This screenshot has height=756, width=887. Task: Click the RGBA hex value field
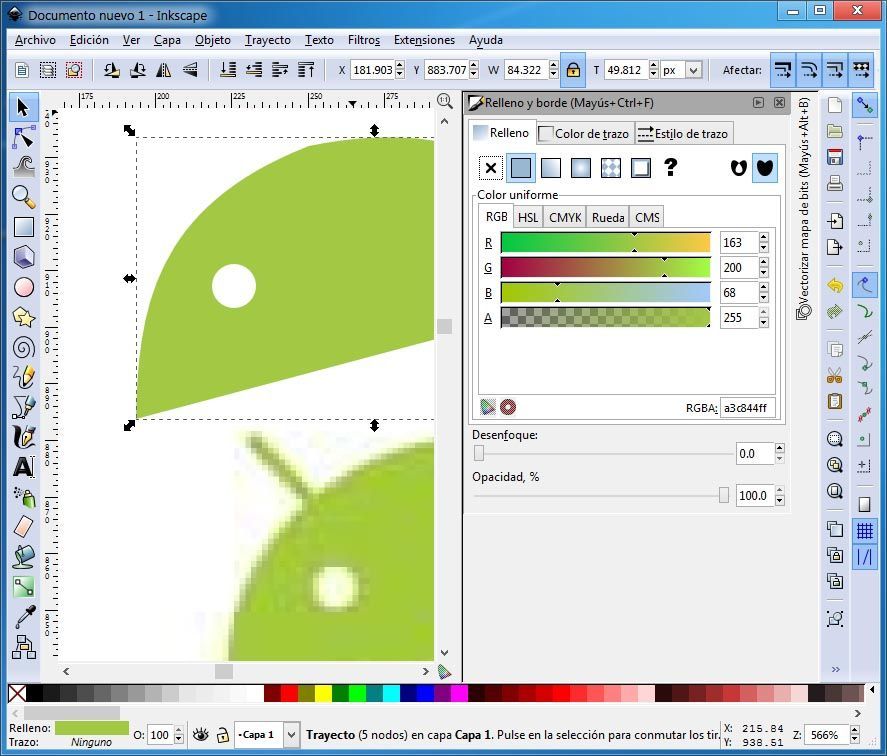point(747,408)
